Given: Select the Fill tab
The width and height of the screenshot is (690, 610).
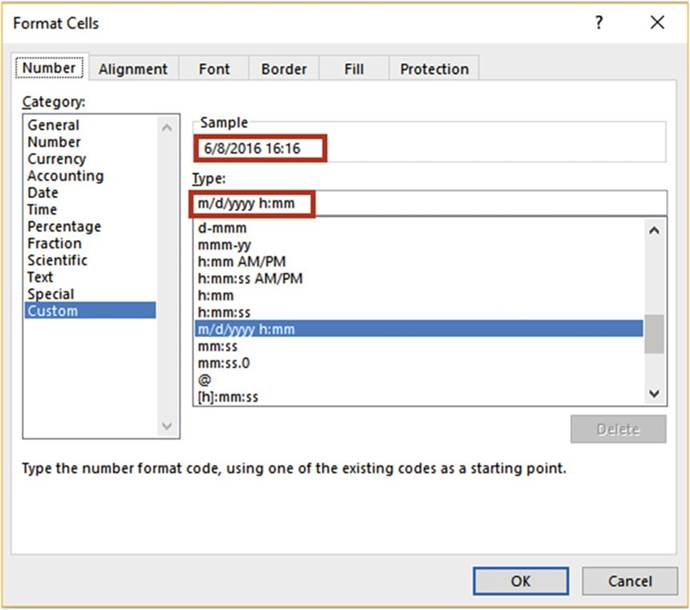Looking at the screenshot, I should [354, 69].
